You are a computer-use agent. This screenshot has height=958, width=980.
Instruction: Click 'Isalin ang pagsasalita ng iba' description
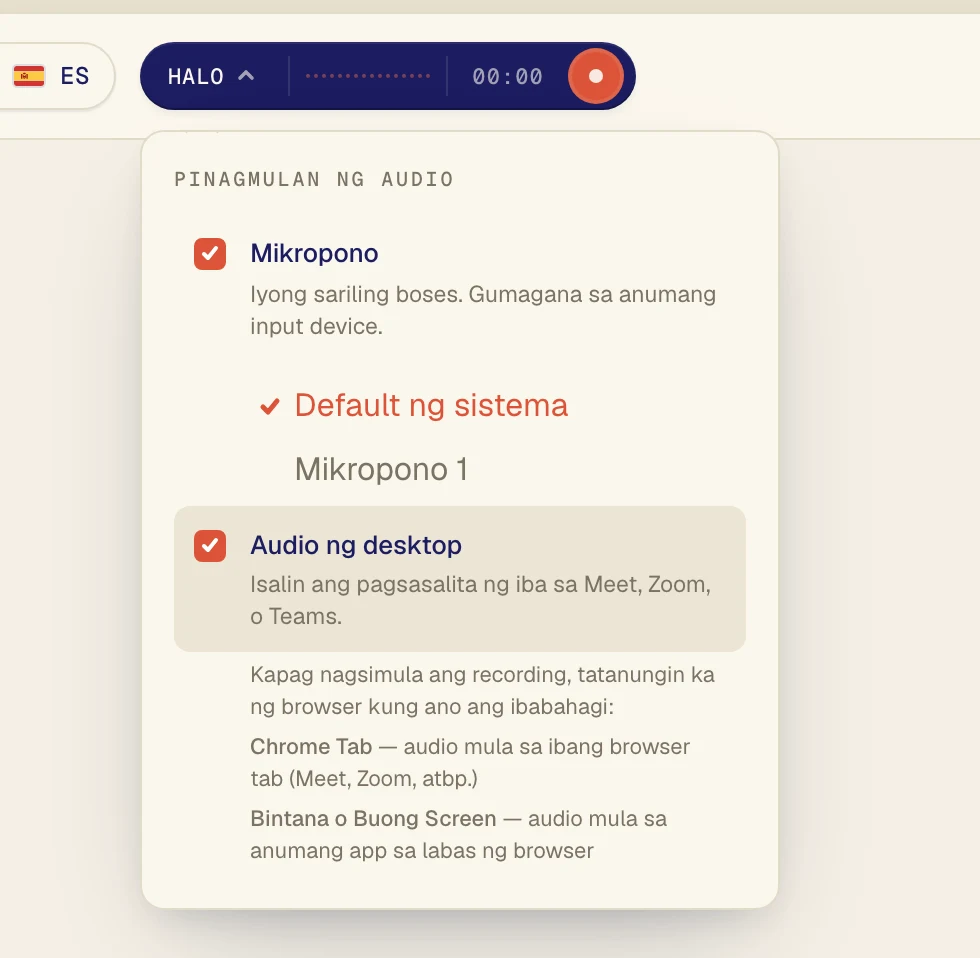pyautogui.click(x=481, y=600)
